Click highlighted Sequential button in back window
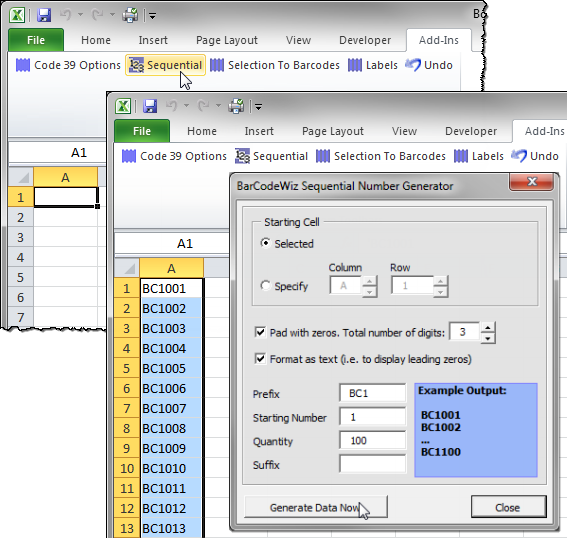Screen dimensions: 567x538 pos(165,65)
